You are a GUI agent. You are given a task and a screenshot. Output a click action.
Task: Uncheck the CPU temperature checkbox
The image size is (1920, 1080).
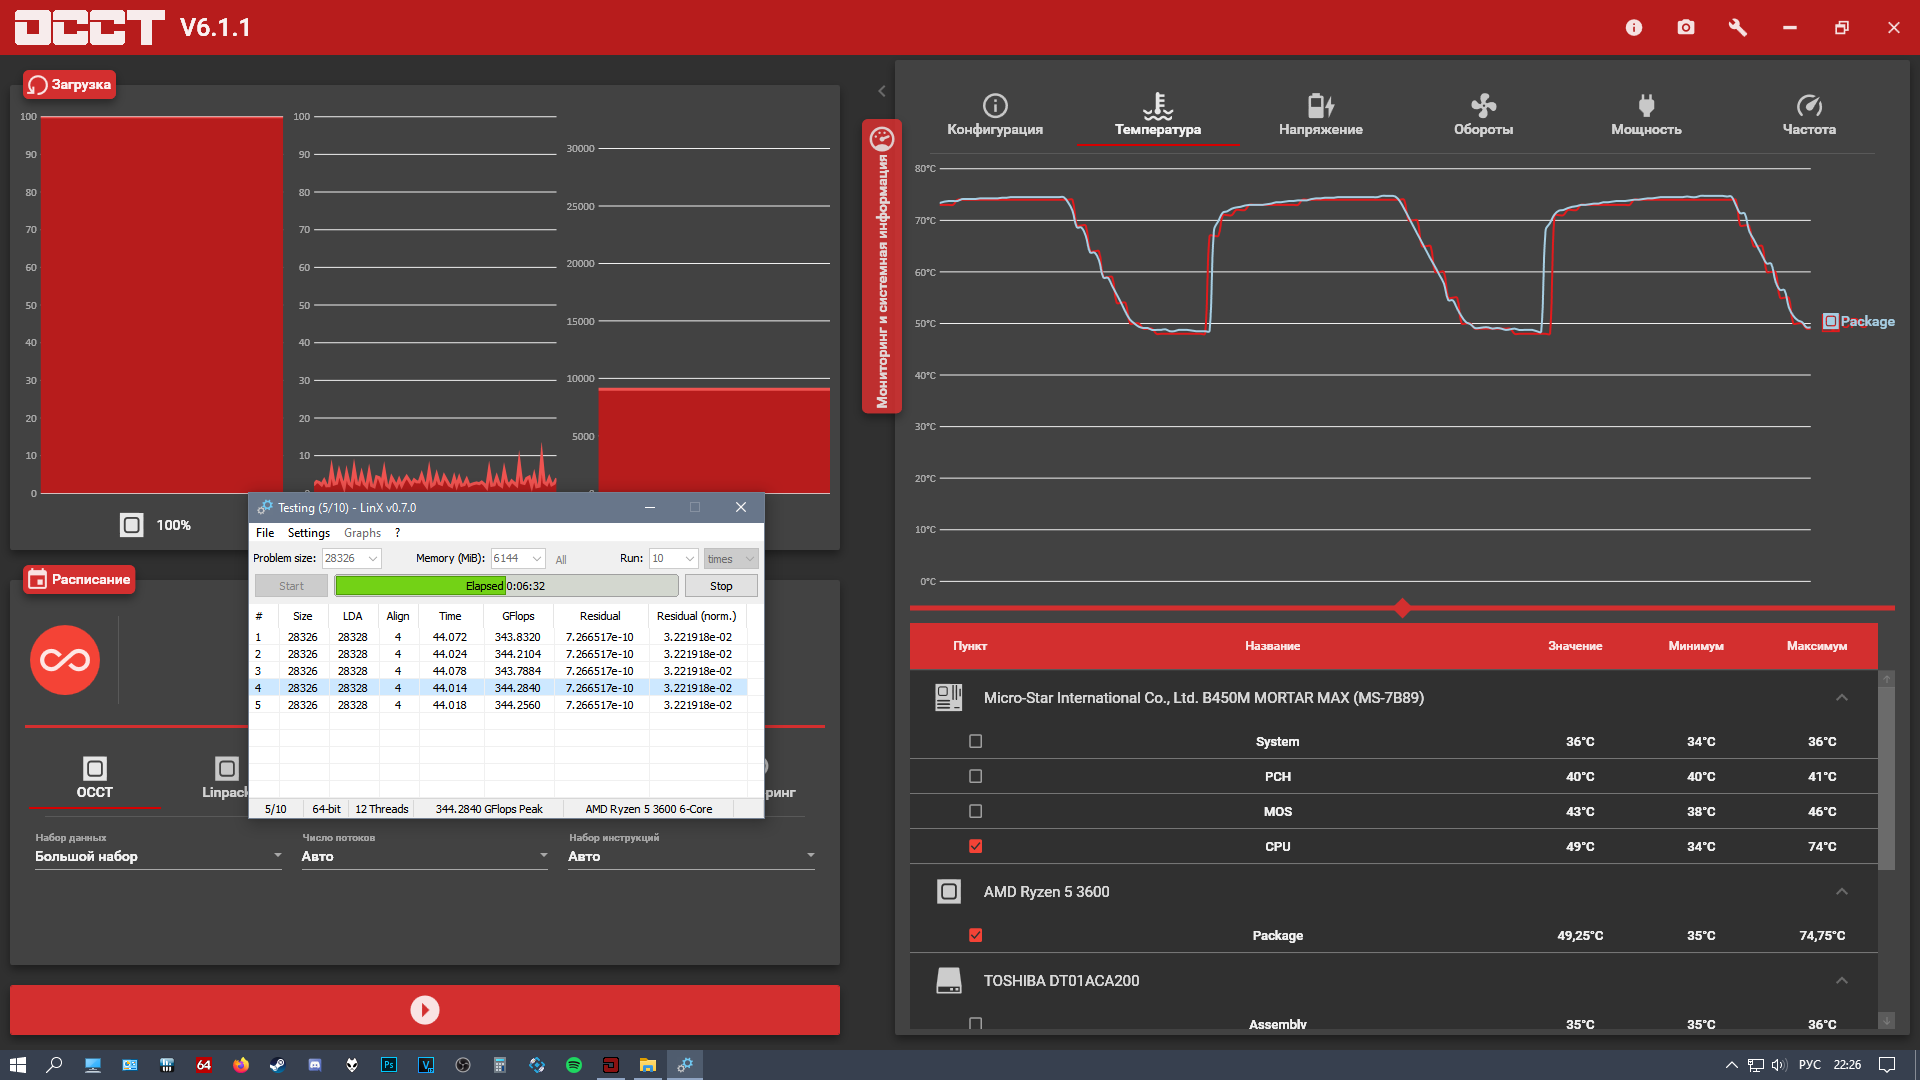[976, 846]
